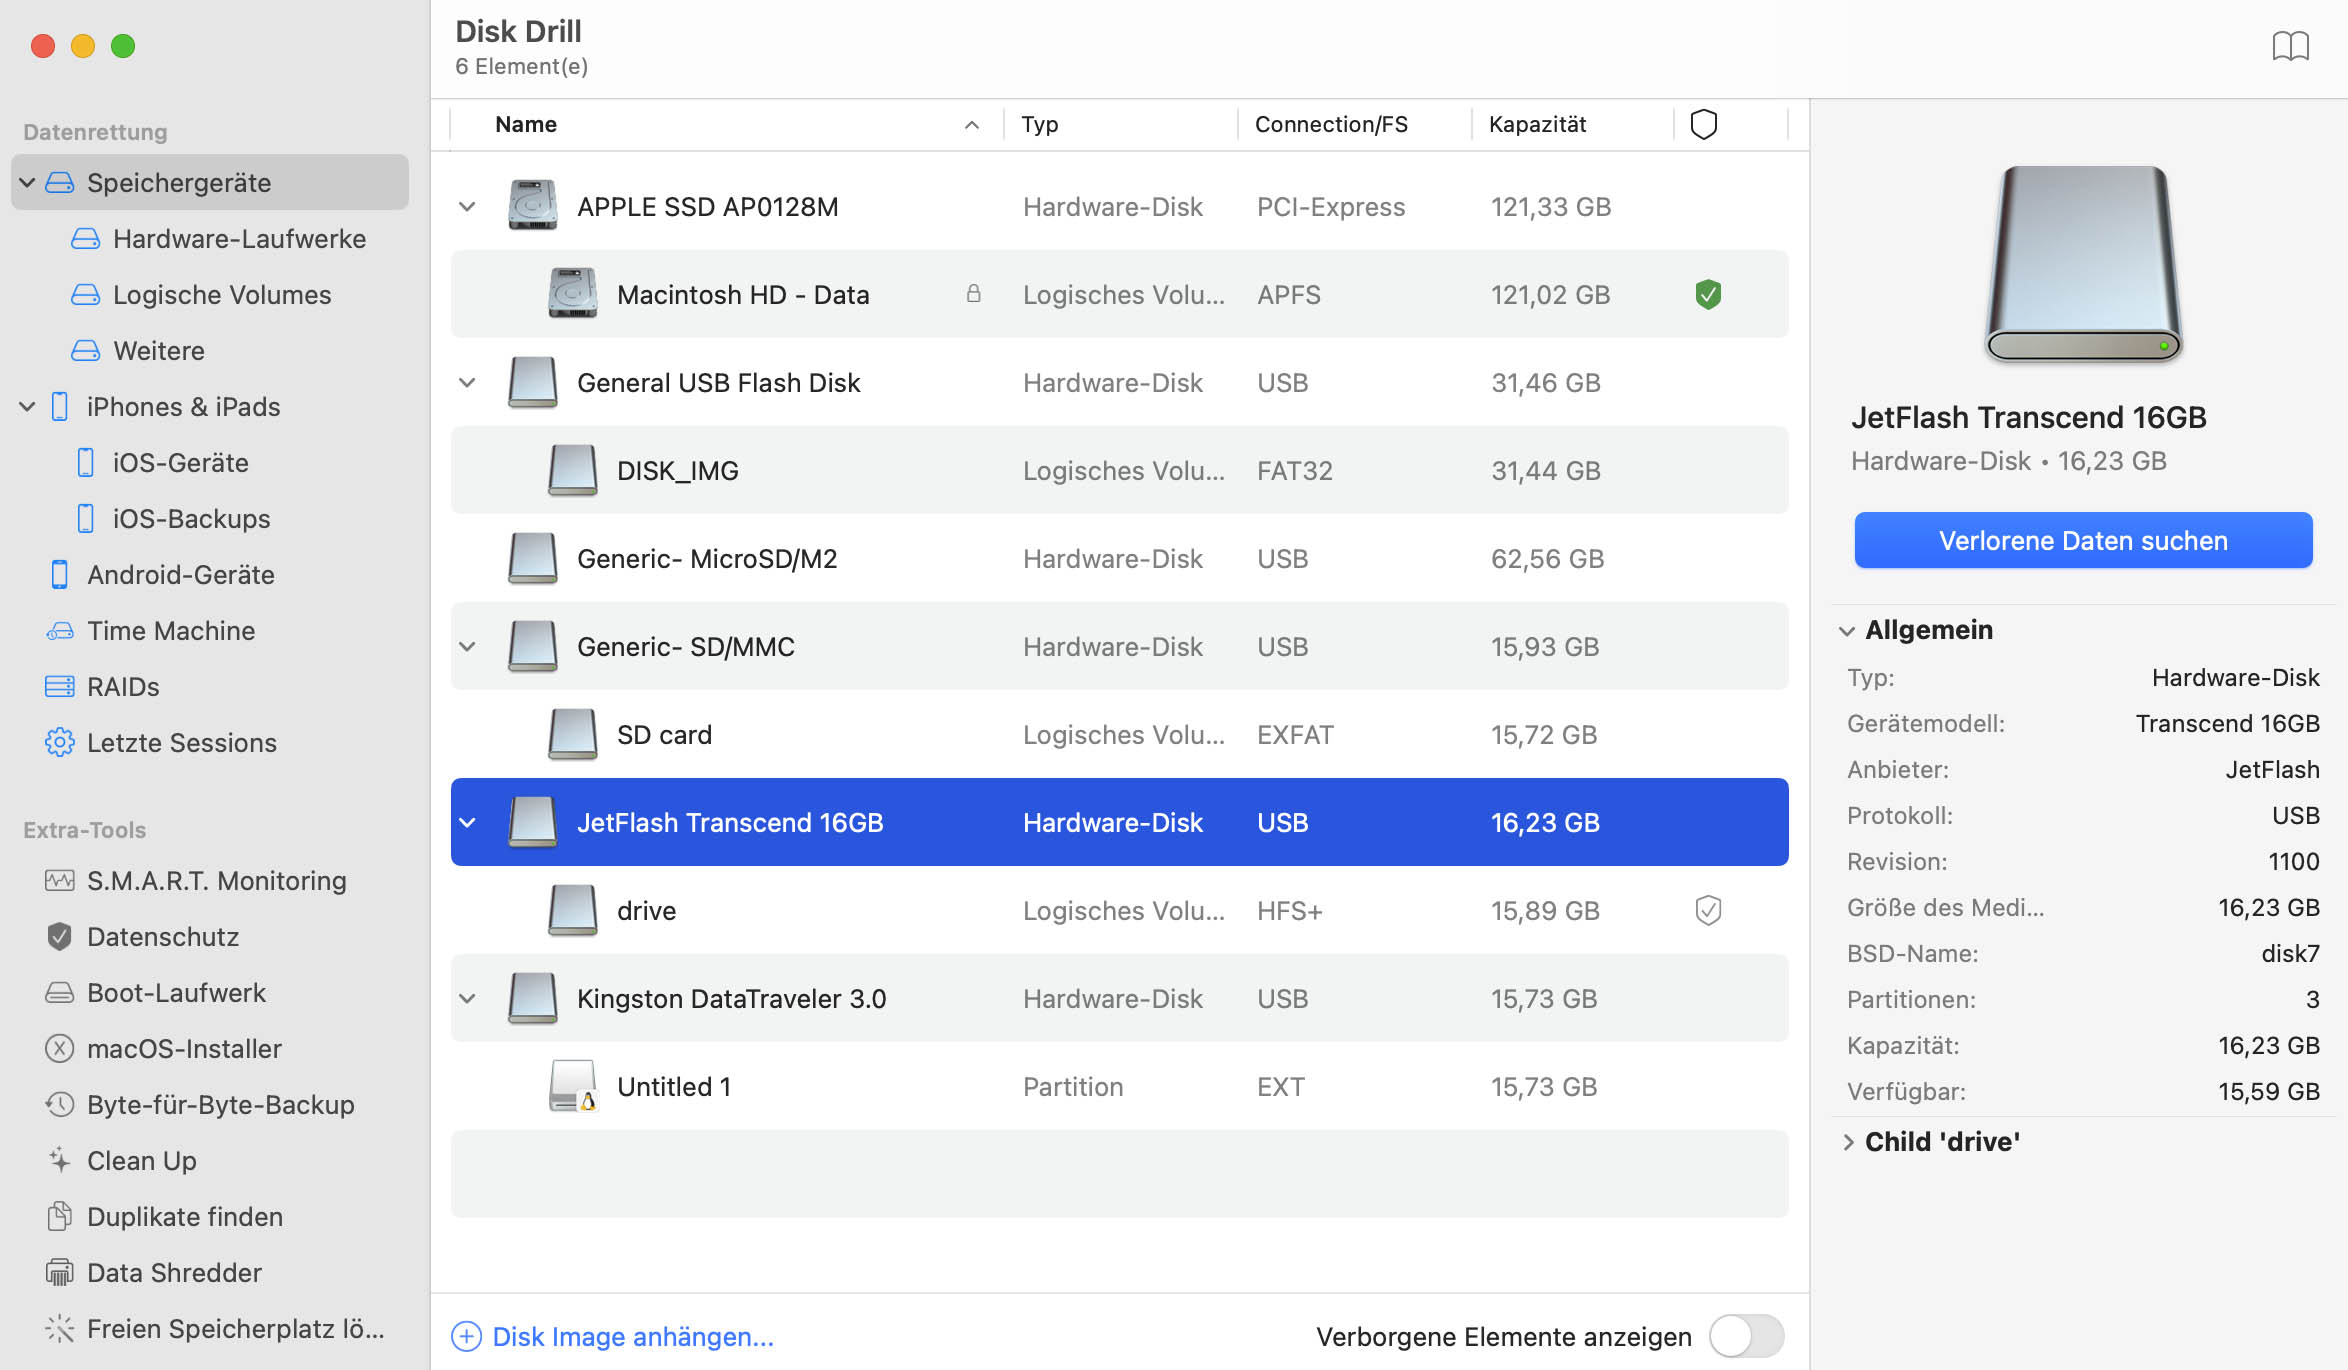Click the Data Shredder icon
The height and width of the screenshot is (1370, 2348).
[59, 1273]
